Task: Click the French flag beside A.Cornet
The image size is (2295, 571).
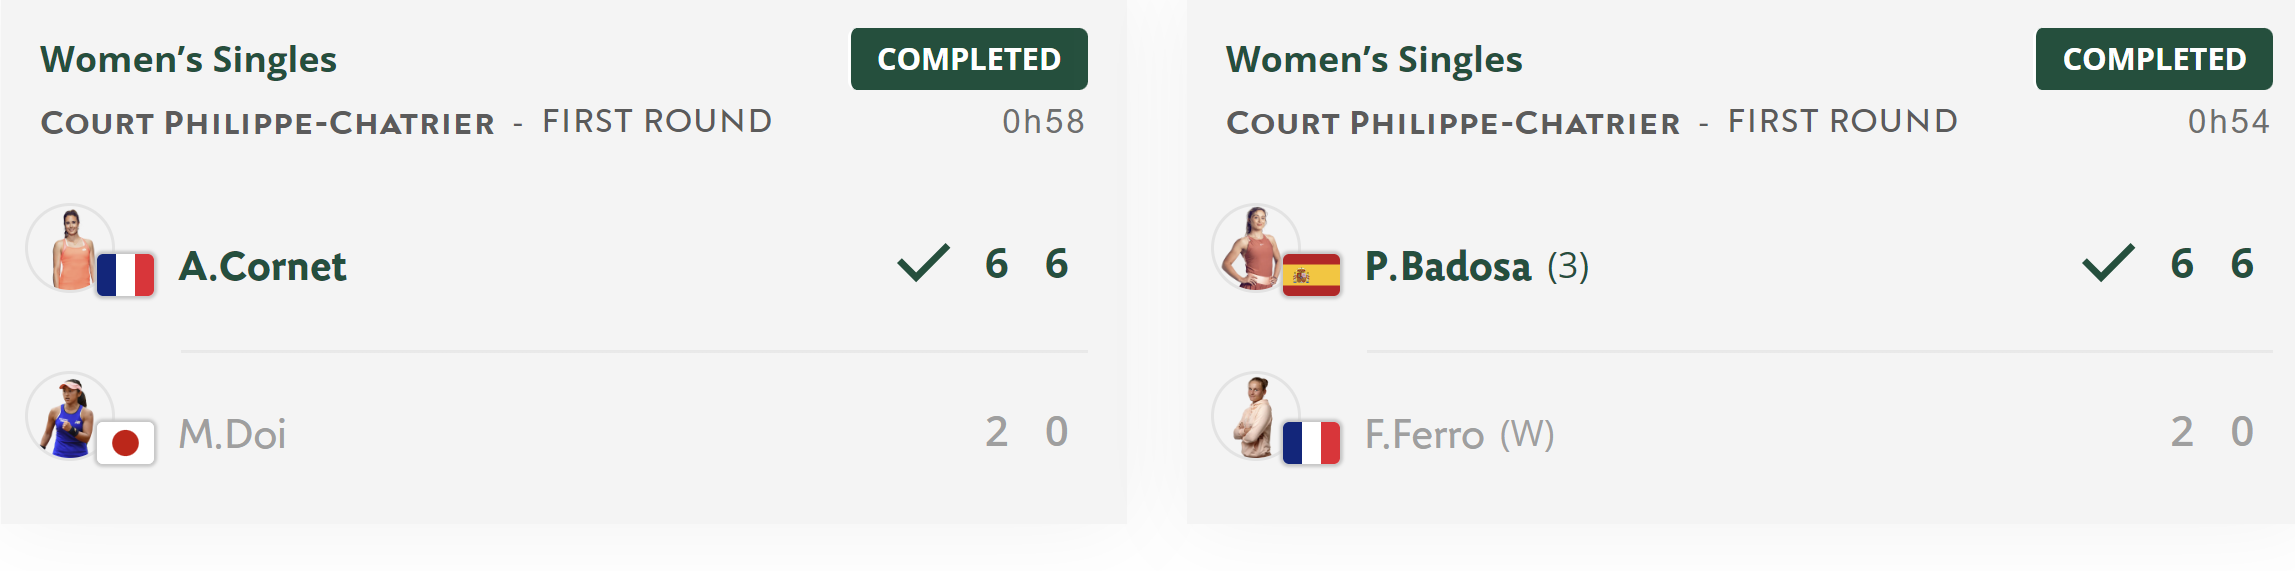Action: (126, 275)
